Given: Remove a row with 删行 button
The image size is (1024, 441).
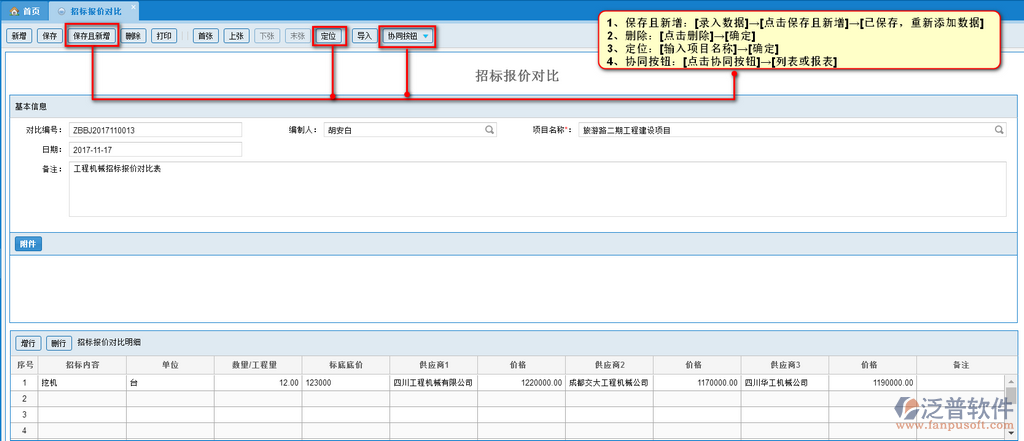Looking at the screenshot, I should (59, 342).
